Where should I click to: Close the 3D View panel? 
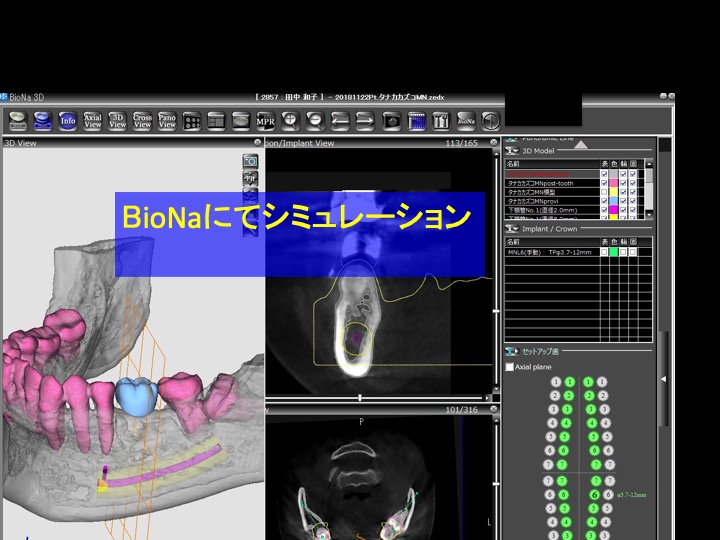coord(258,142)
